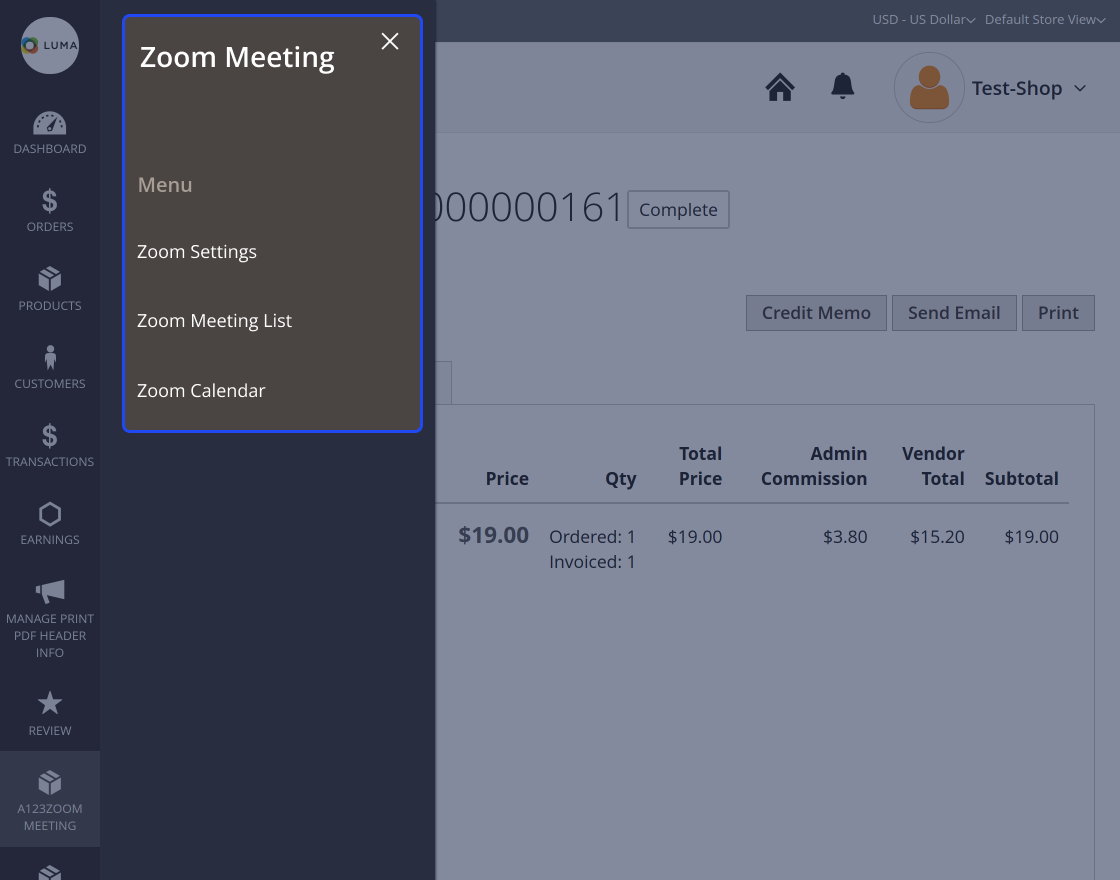Close the Zoom Meeting submenu panel
This screenshot has height=880, width=1120.
tap(390, 41)
